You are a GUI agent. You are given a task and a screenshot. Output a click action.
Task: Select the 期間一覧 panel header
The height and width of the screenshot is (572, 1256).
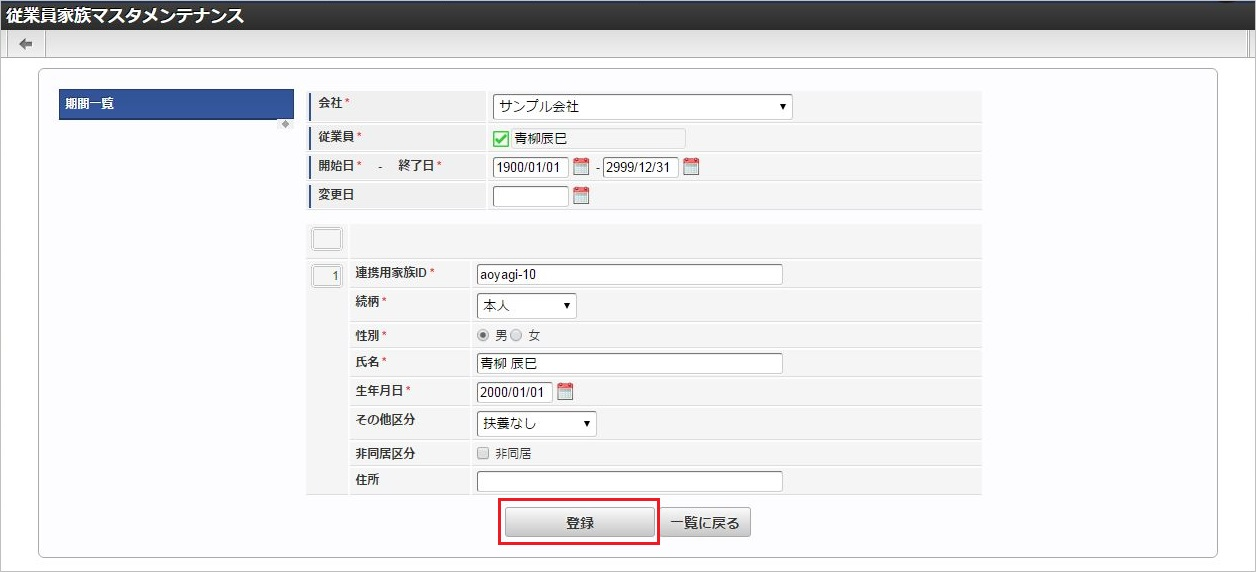point(176,104)
